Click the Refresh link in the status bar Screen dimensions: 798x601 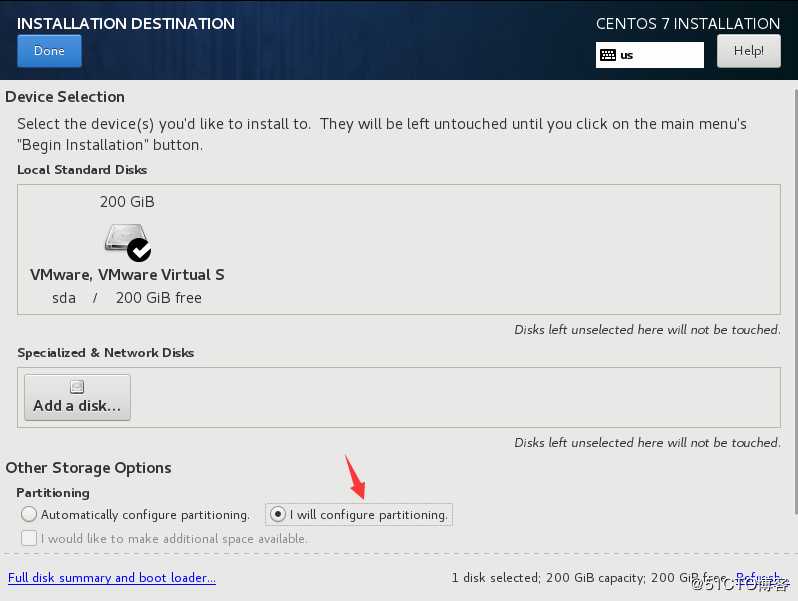tap(758, 577)
